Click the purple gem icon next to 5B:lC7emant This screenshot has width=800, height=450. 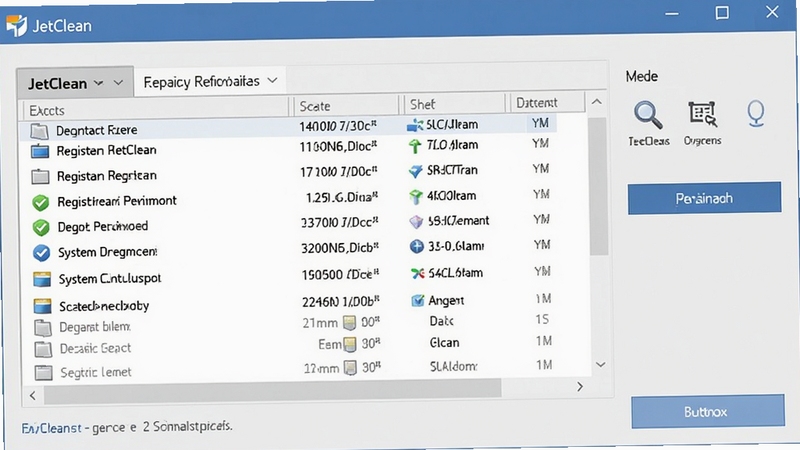[x=416, y=221]
